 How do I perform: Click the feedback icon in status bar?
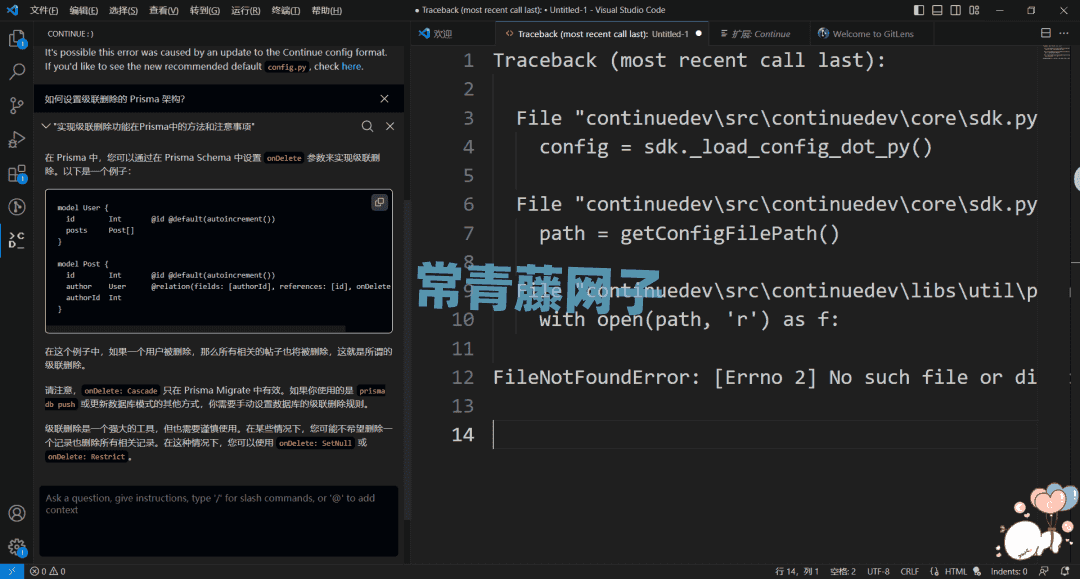pos(1044,571)
